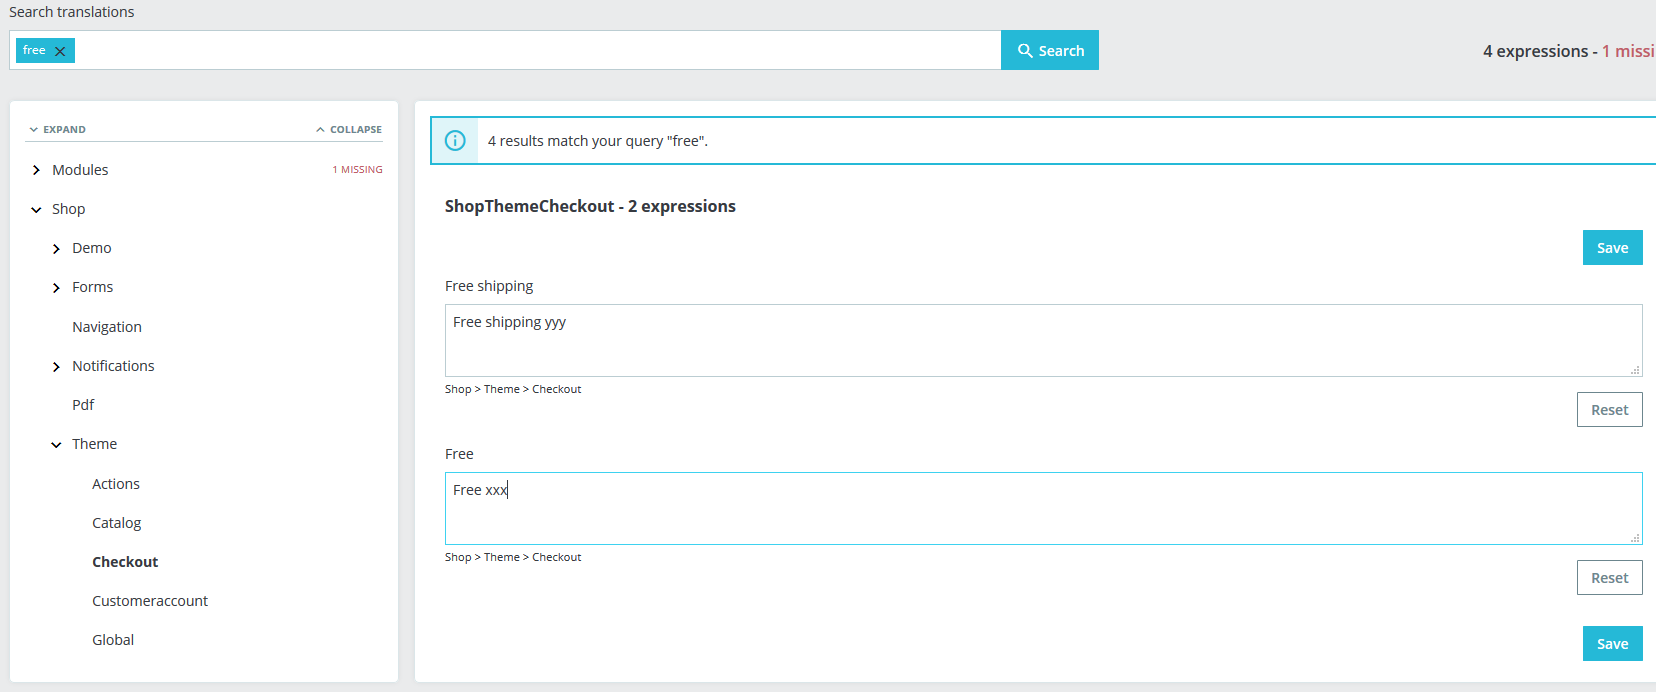This screenshot has height=692, width=1656.
Task: Reset the 'Free shipping' translation
Action: (1609, 410)
